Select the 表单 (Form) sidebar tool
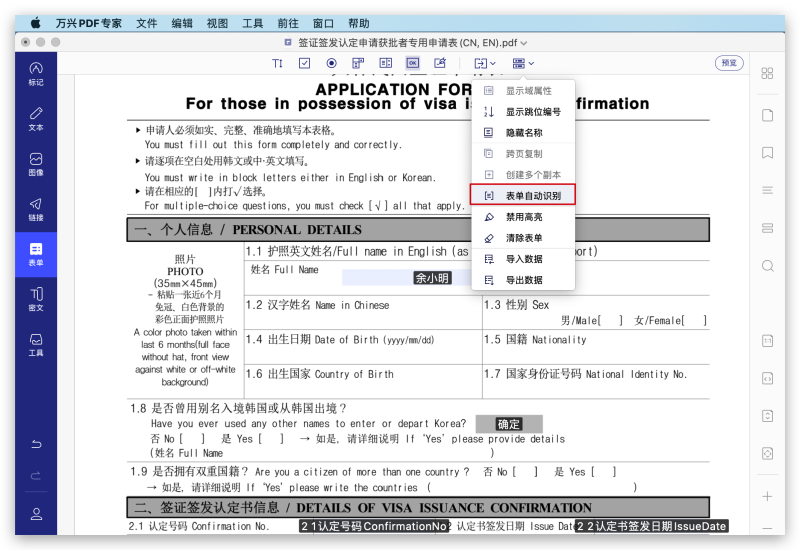Screen dimensions: 800x550 (x=36, y=255)
